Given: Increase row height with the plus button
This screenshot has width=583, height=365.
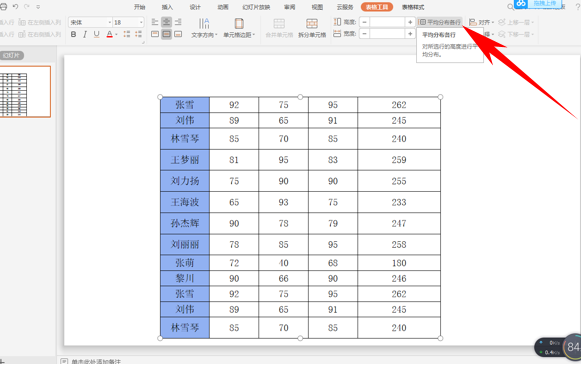Looking at the screenshot, I should coord(410,22).
